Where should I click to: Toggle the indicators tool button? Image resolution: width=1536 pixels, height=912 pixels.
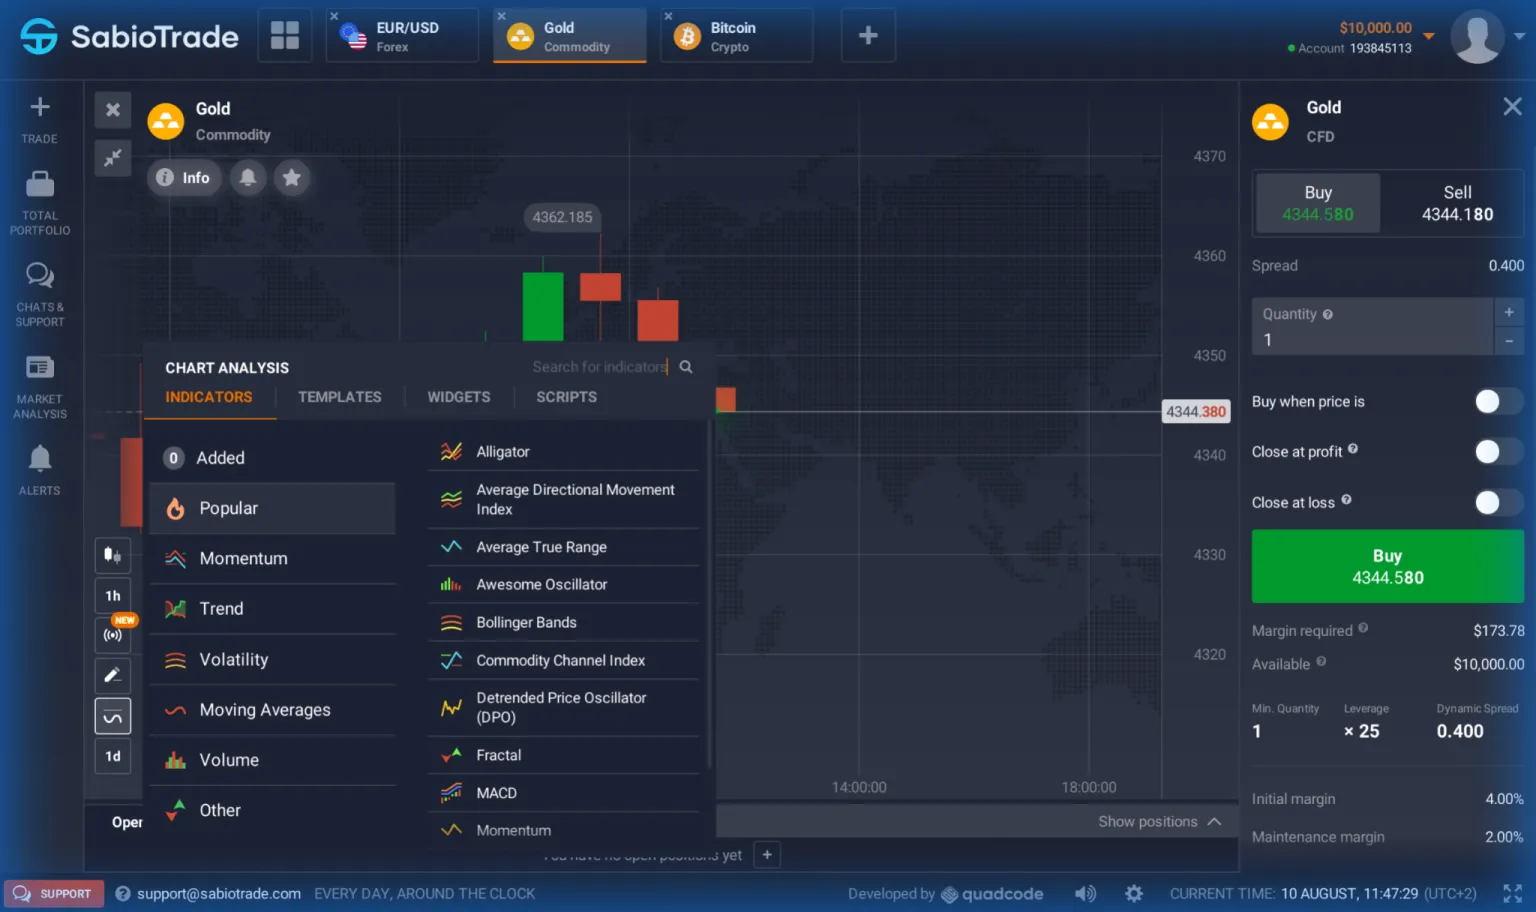pyautogui.click(x=113, y=716)
